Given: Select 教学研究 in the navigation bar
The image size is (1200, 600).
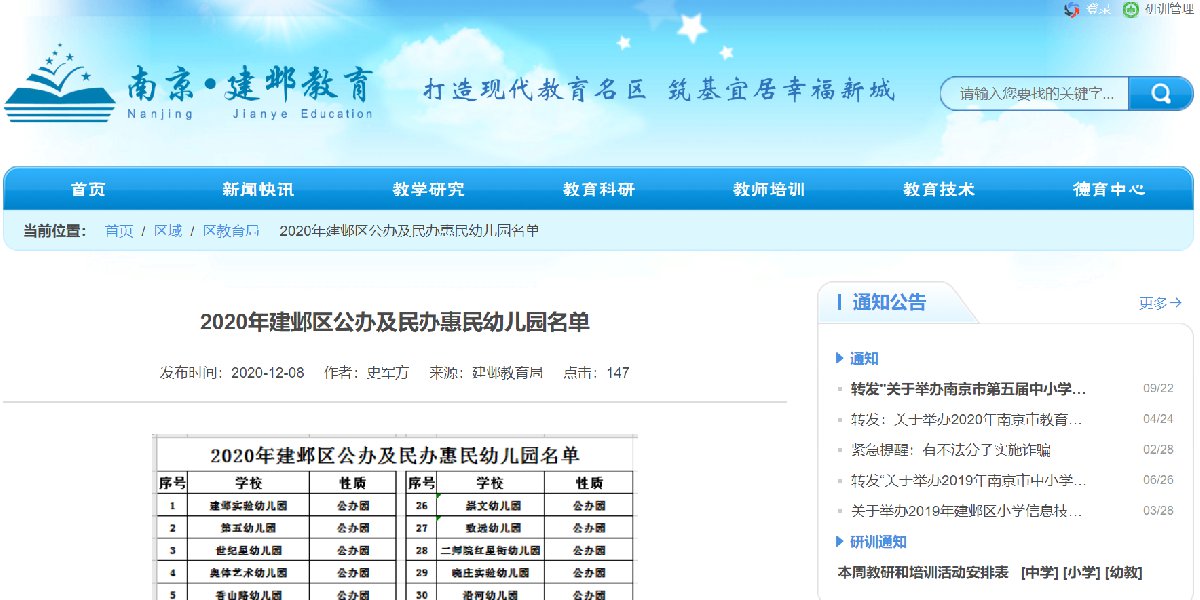Looking at the screenshot, I should 428,189.
